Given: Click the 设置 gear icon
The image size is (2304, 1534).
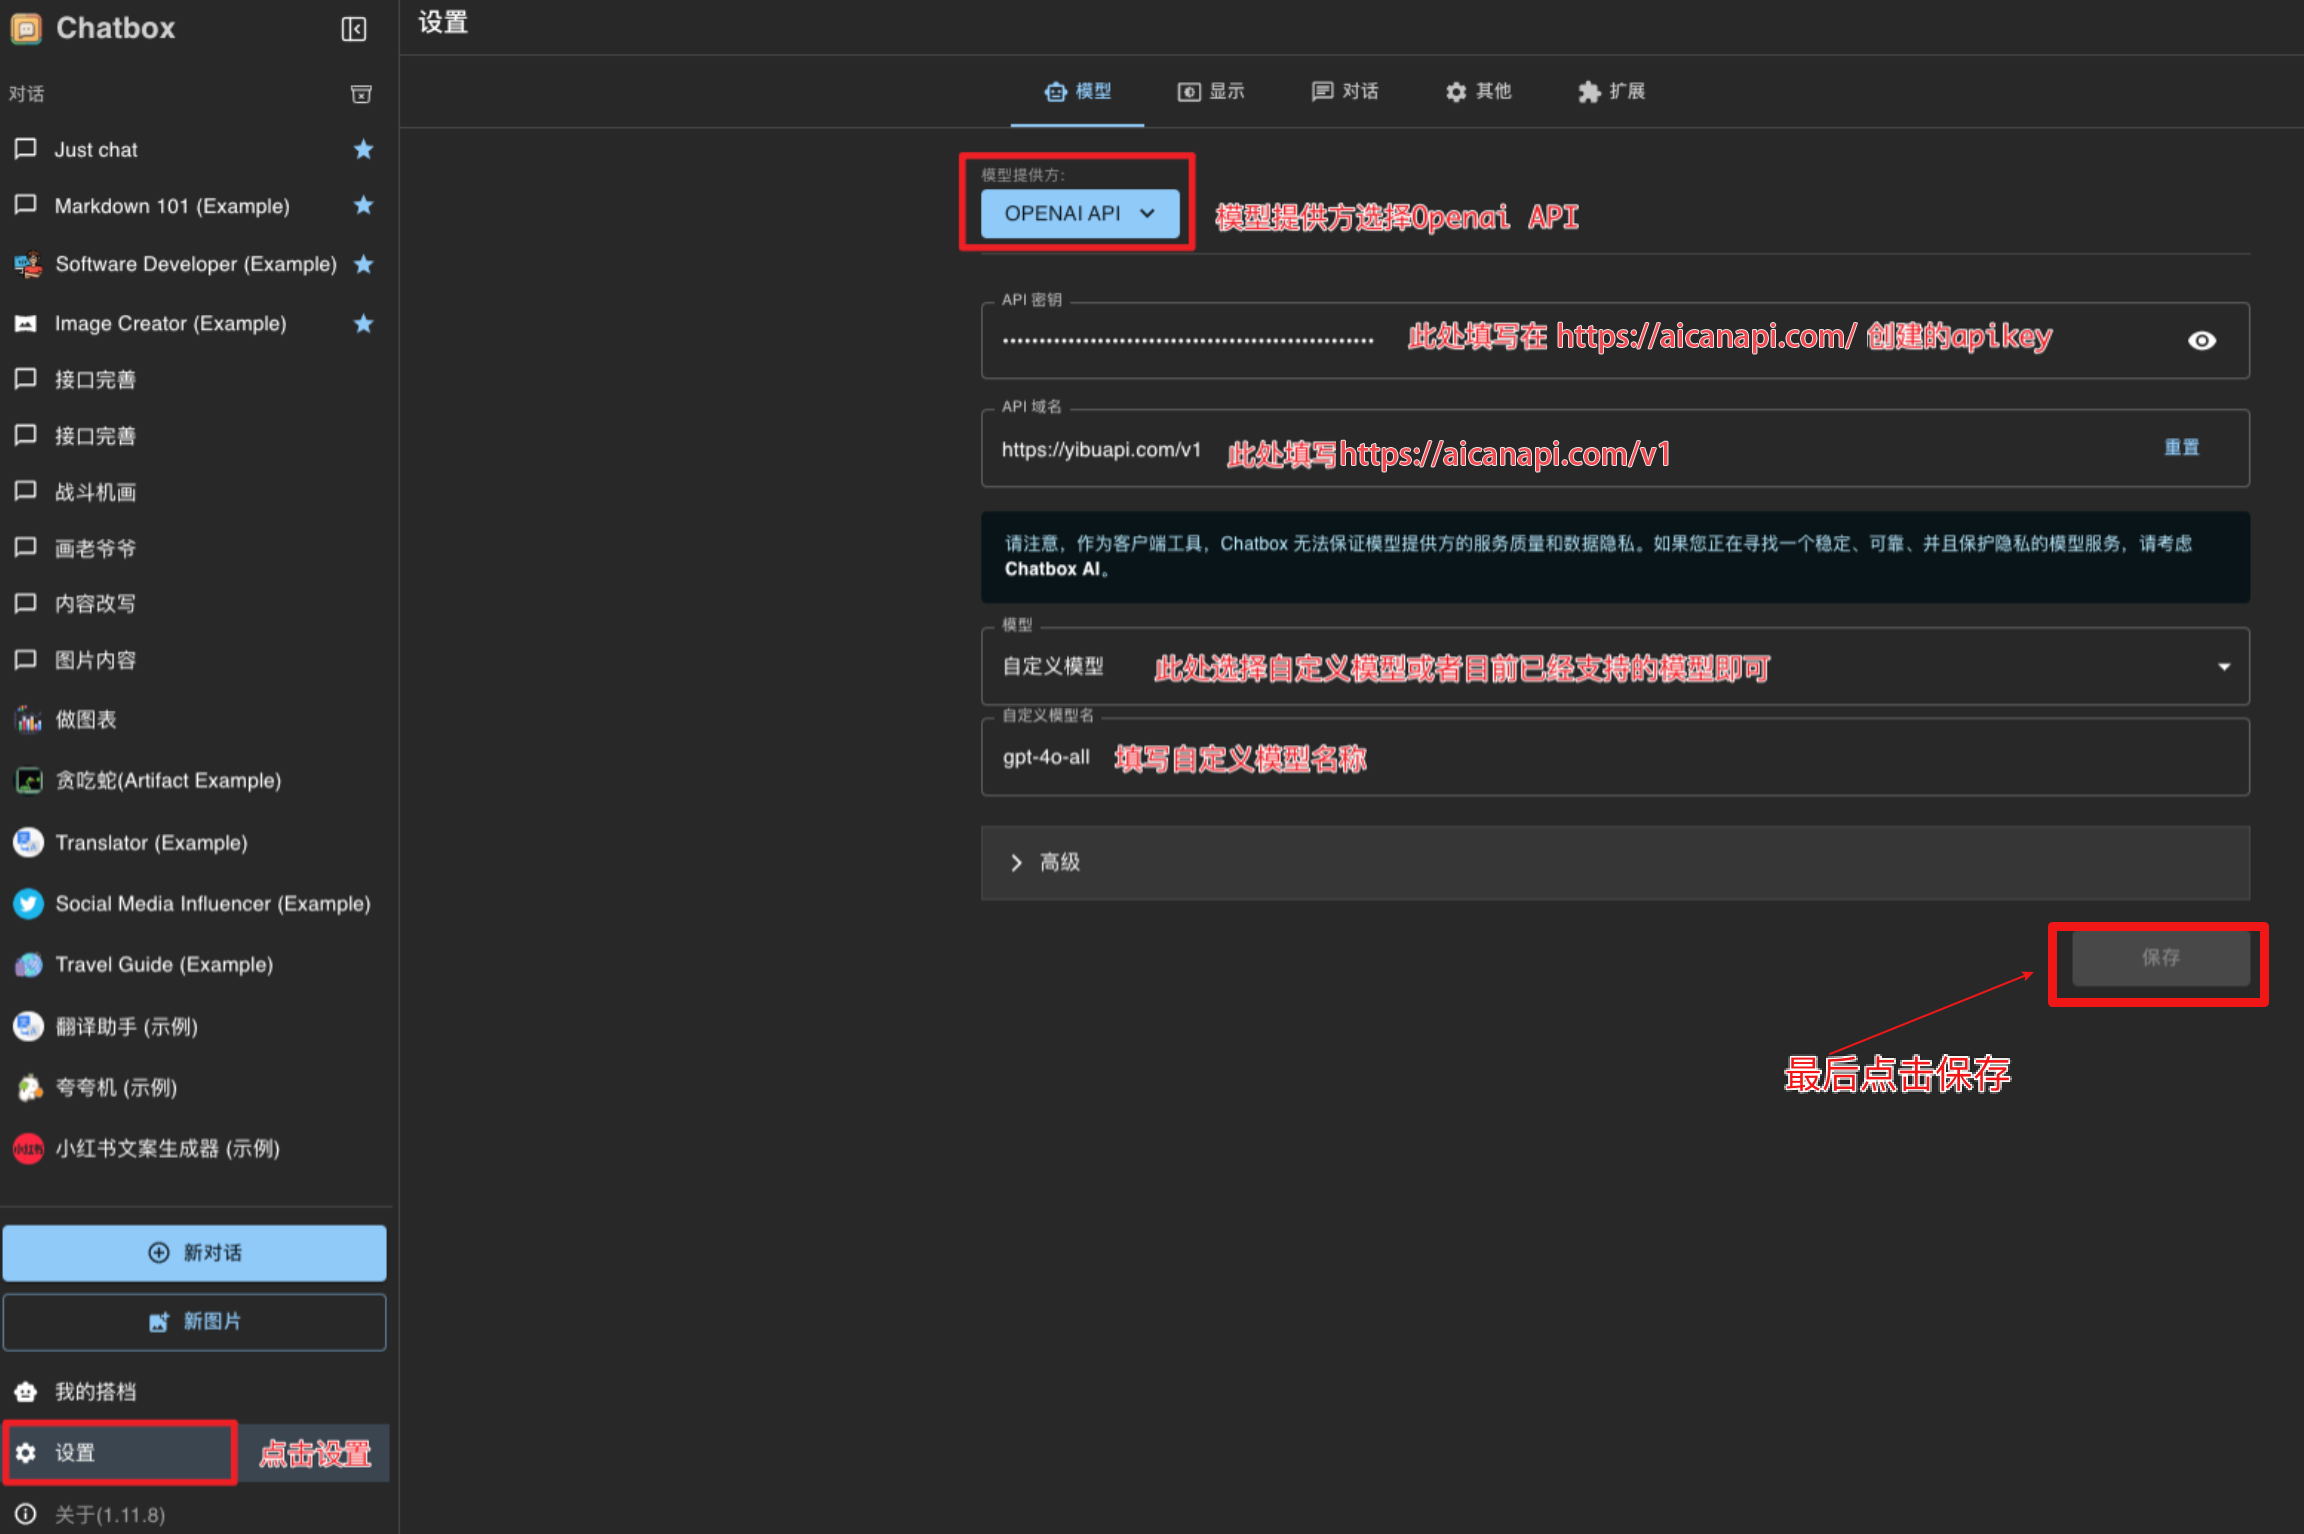Looking at the screenshot, I should 28,1453.
